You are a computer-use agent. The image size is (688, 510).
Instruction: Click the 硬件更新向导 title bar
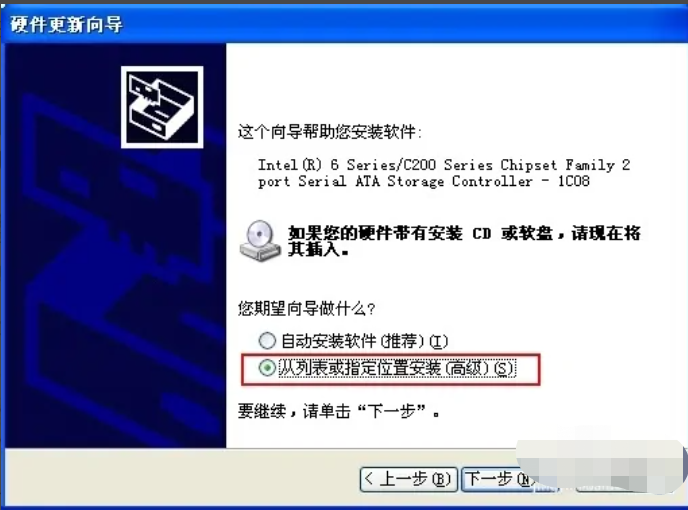344,24
